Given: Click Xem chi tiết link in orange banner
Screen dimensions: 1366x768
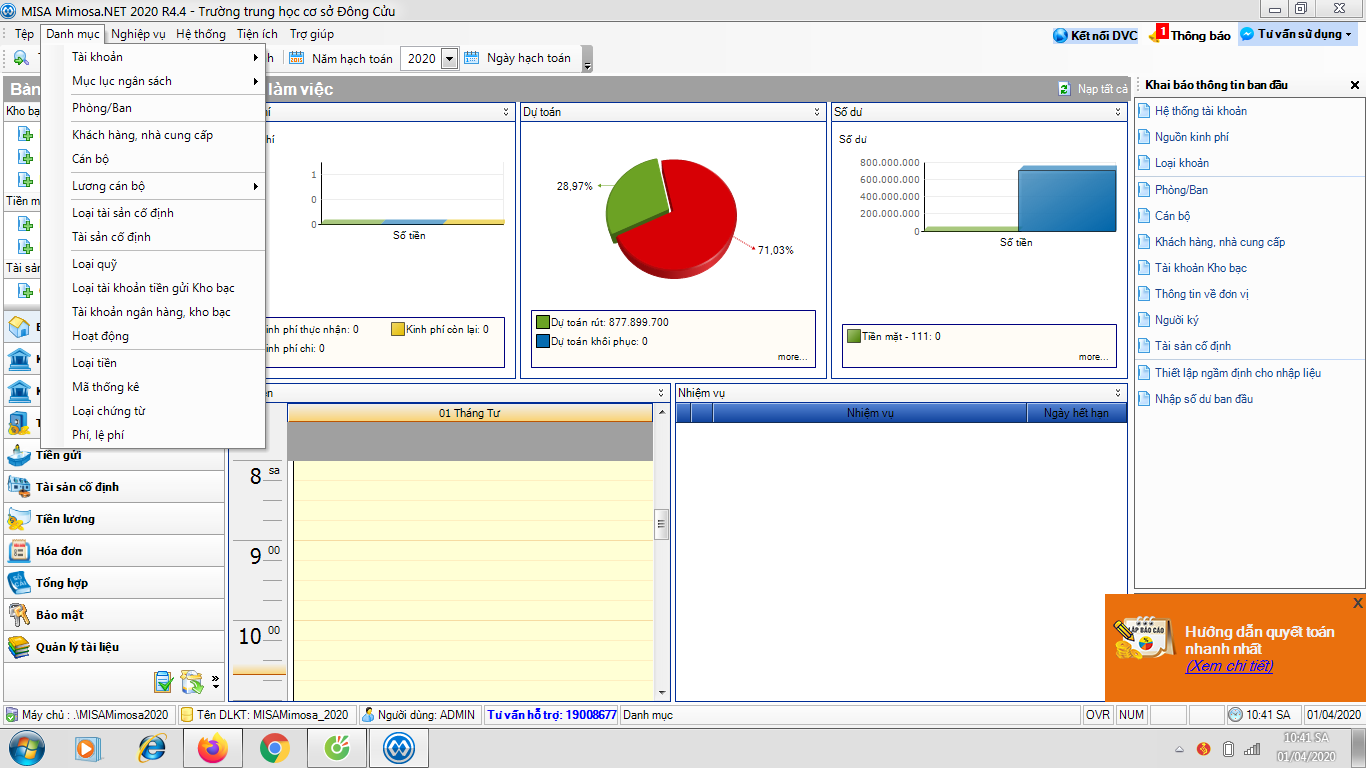Looking at the screenshot, I should click(x=1229, y=666).
